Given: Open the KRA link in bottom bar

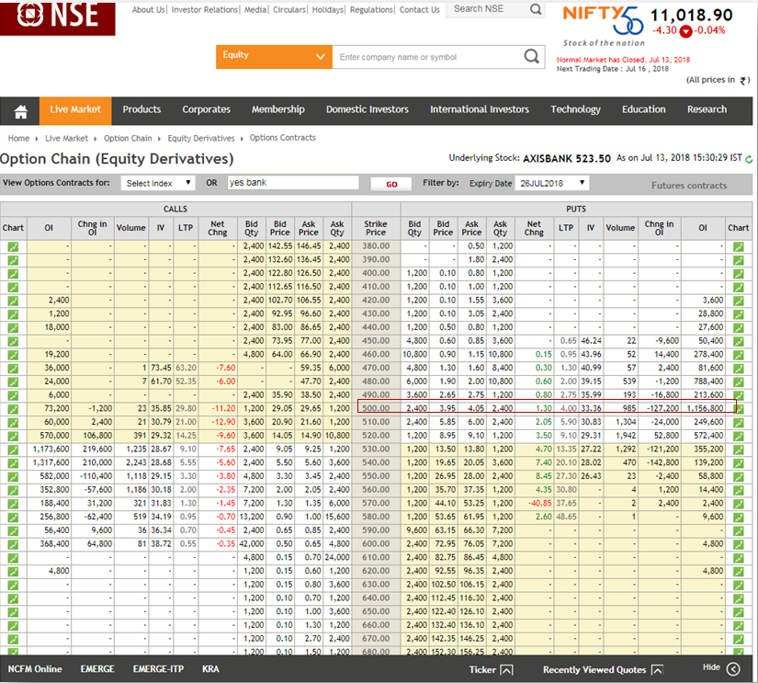Looking at the screenshot, I should [210, 669].
